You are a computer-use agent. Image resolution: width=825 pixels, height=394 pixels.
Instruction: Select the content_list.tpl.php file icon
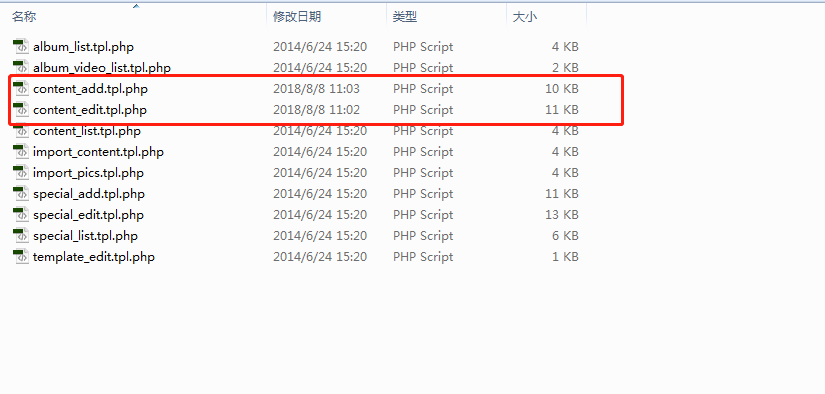(21, 131)
